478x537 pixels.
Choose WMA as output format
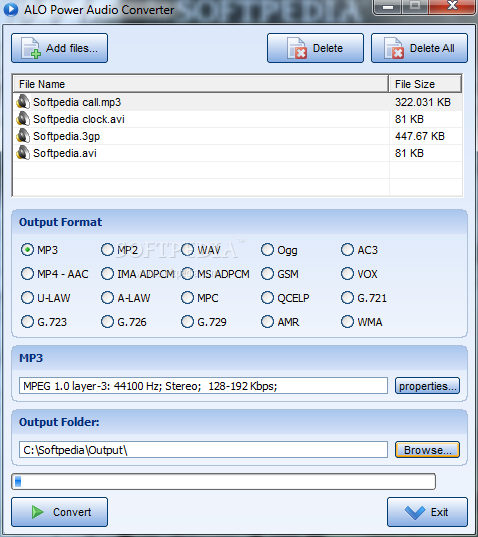coord(362,322)
